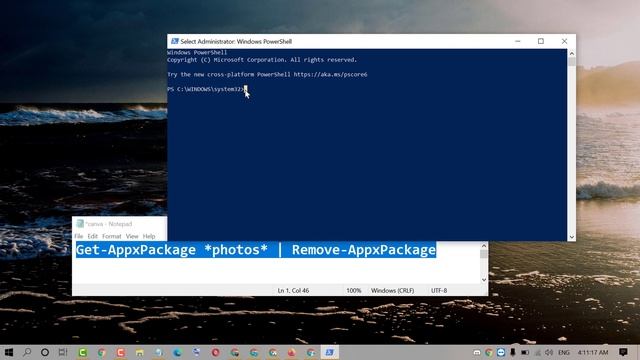The width and height of the screenshot is (640, 360).
Task: Open Notepad's View menu
Action: point(132,236)
